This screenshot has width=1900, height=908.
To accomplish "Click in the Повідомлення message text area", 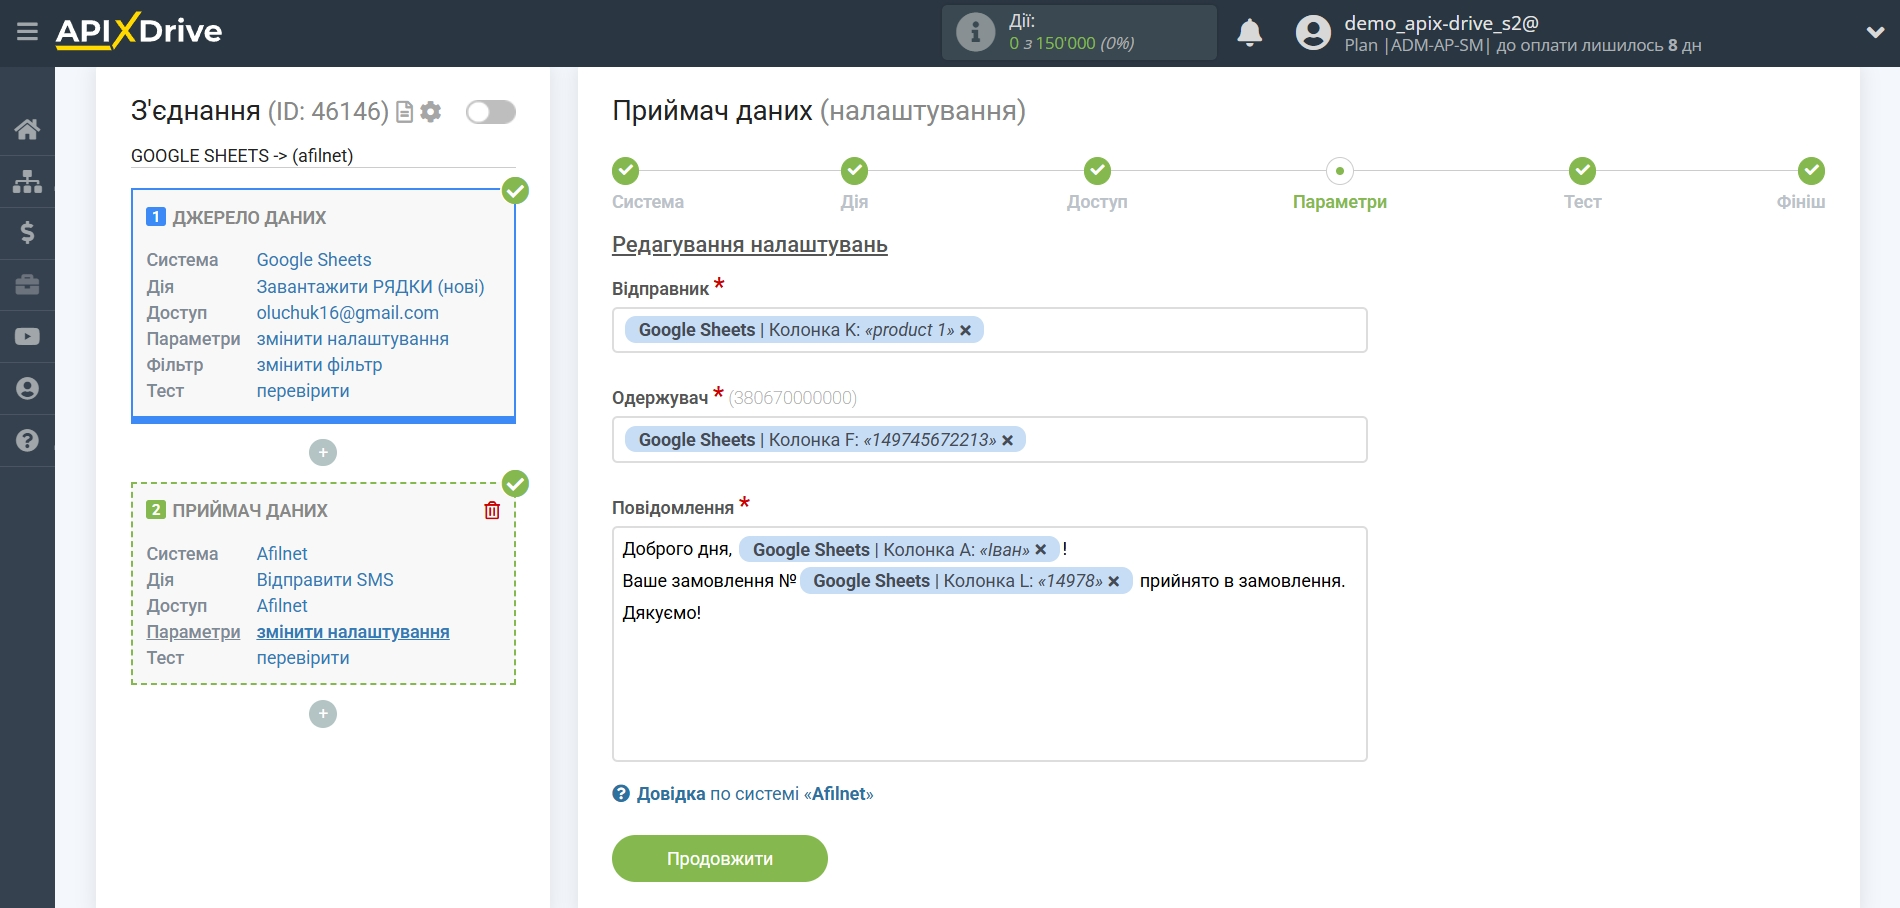I will pos(988,690).
